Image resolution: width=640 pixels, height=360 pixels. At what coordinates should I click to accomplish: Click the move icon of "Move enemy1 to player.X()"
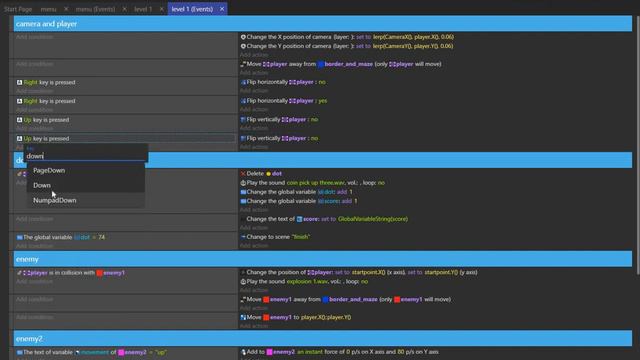point(243,317)
